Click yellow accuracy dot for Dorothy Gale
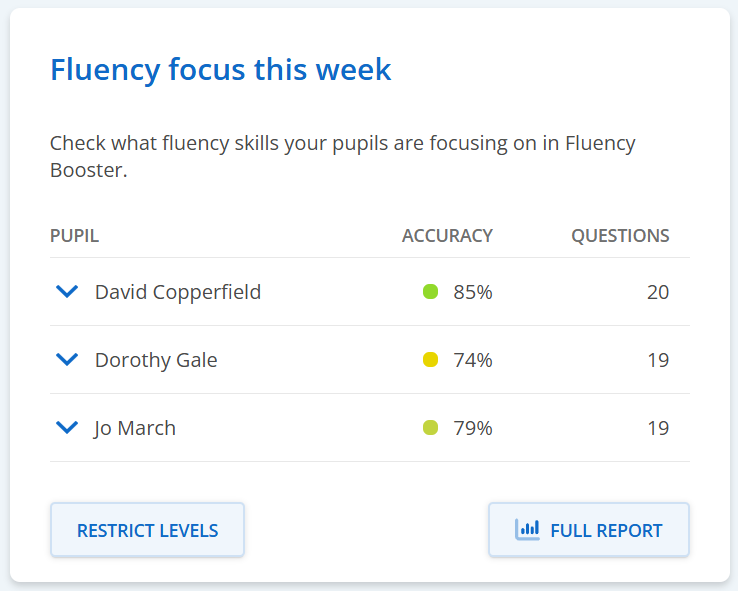 pyautogui.click(x=431, y=360)
